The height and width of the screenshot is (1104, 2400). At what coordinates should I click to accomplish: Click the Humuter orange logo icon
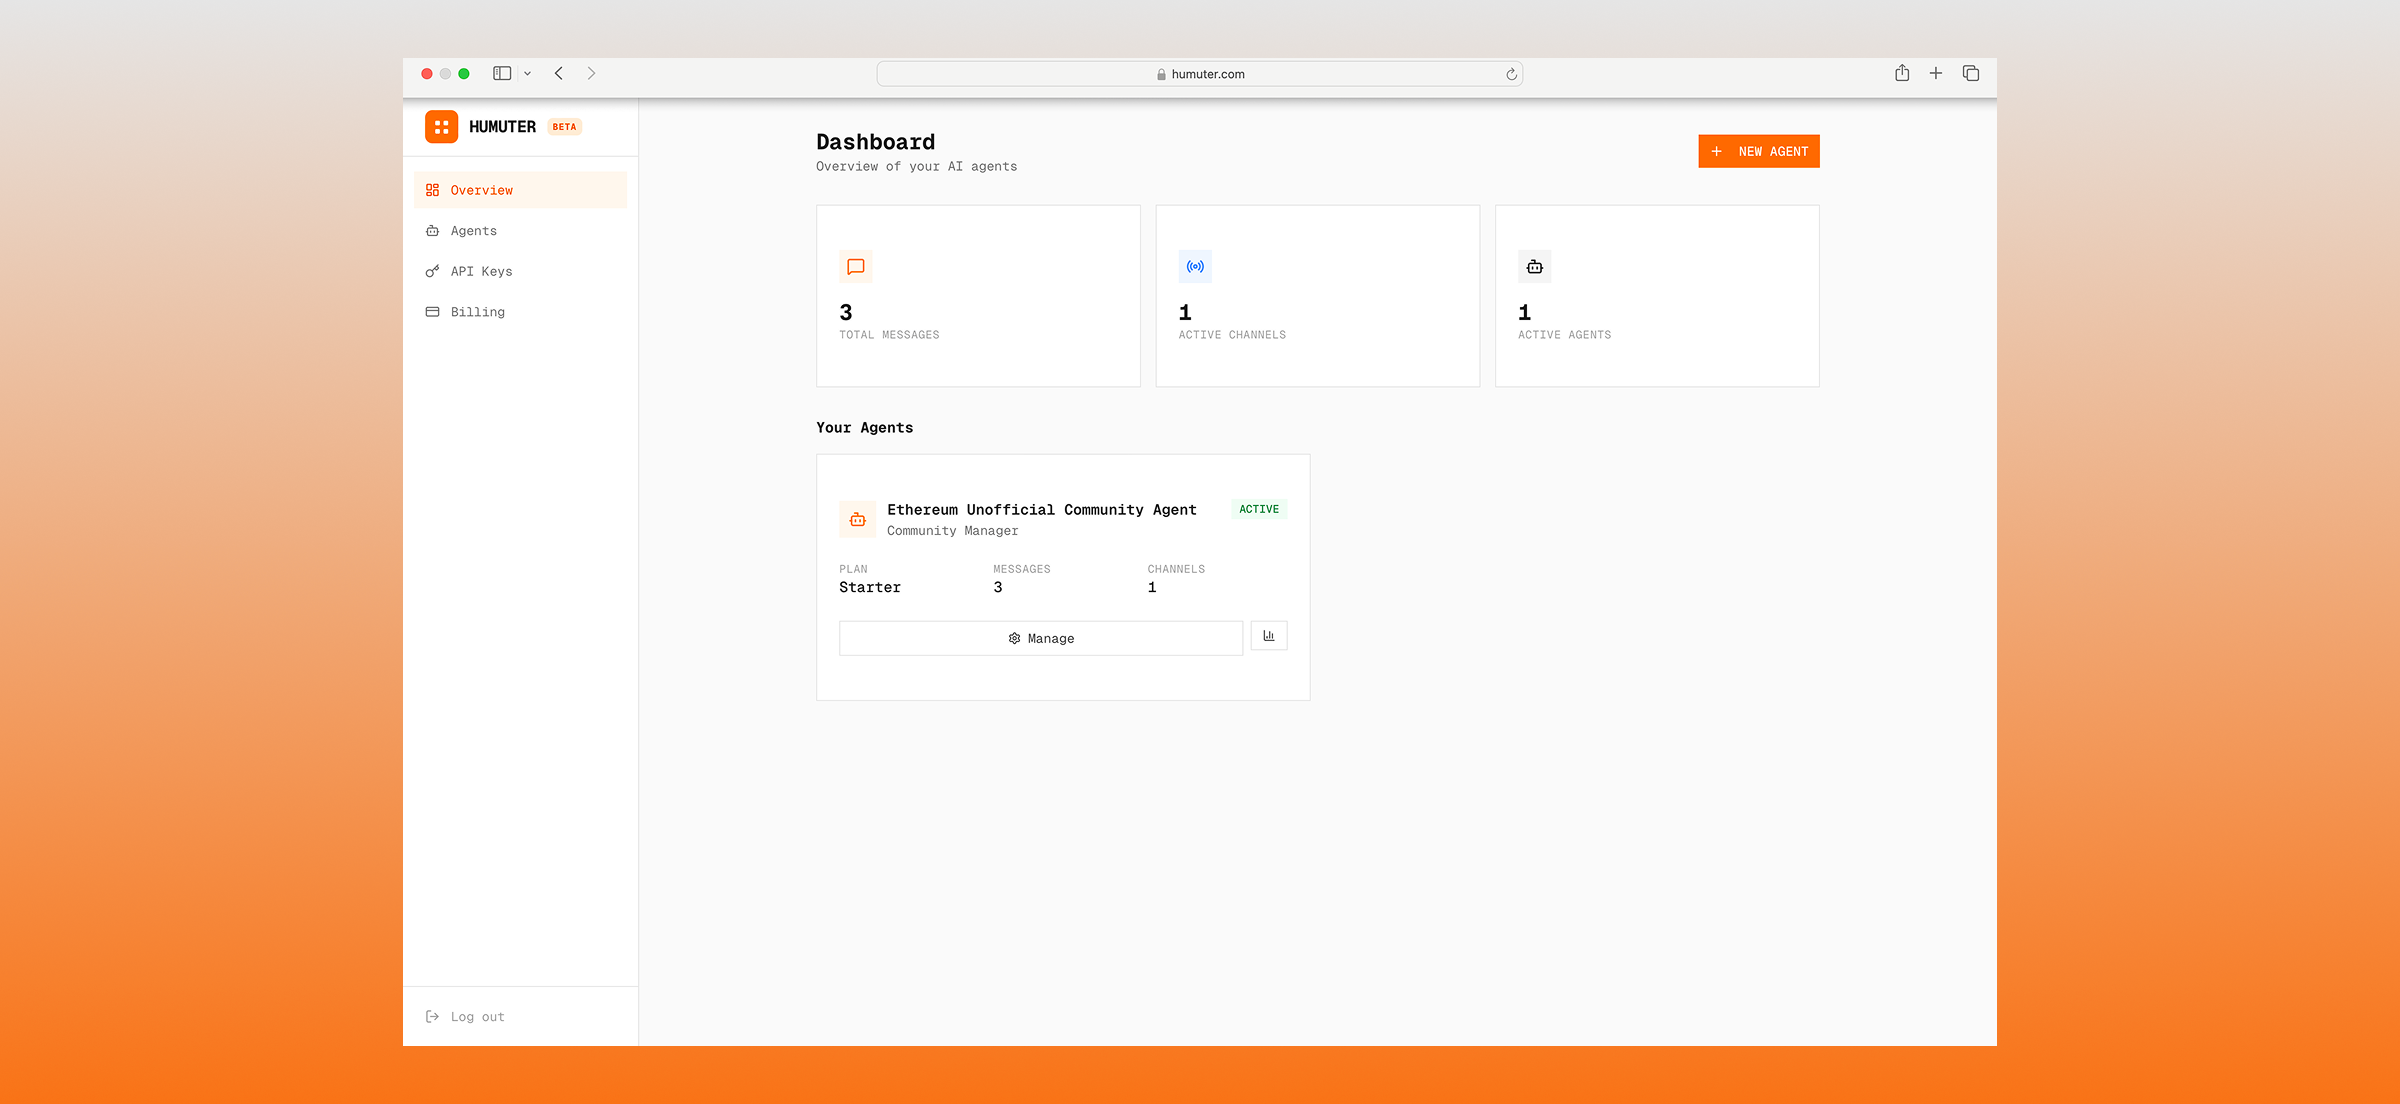click(x=441, y=127)
